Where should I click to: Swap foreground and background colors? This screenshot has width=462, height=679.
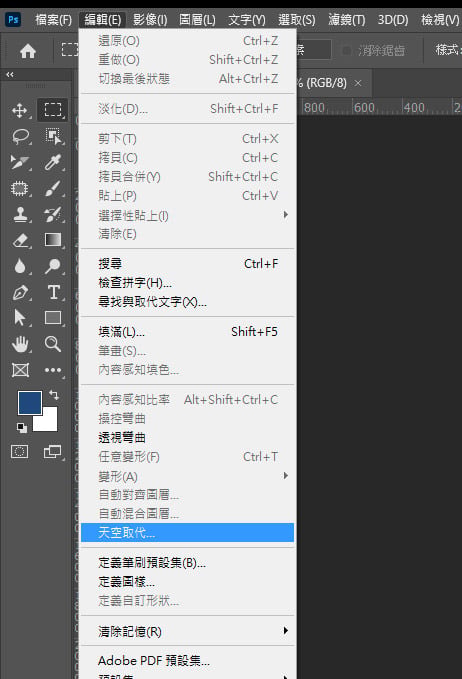[x=54, y=394]
